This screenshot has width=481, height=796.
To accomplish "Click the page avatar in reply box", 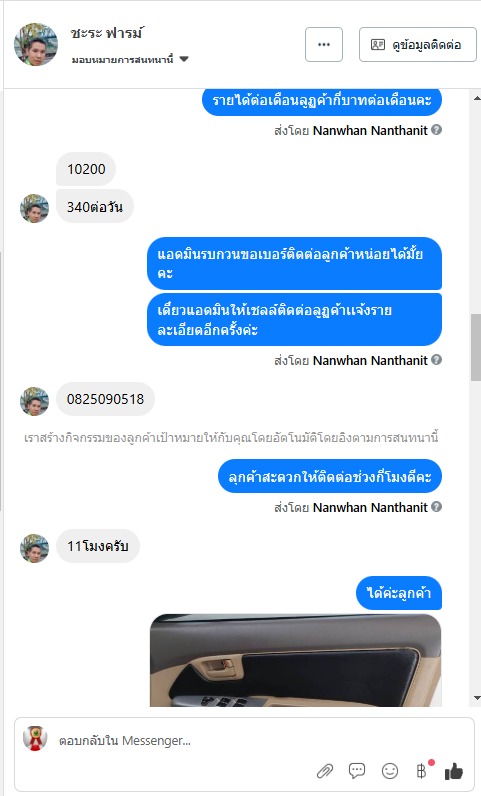I will pos(35,739).
